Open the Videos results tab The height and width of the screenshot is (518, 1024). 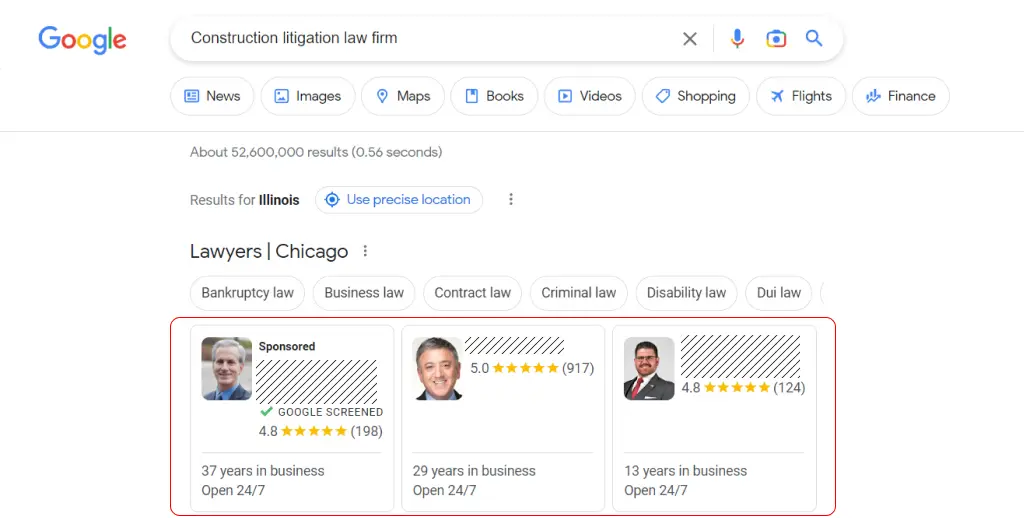point(589,96)
